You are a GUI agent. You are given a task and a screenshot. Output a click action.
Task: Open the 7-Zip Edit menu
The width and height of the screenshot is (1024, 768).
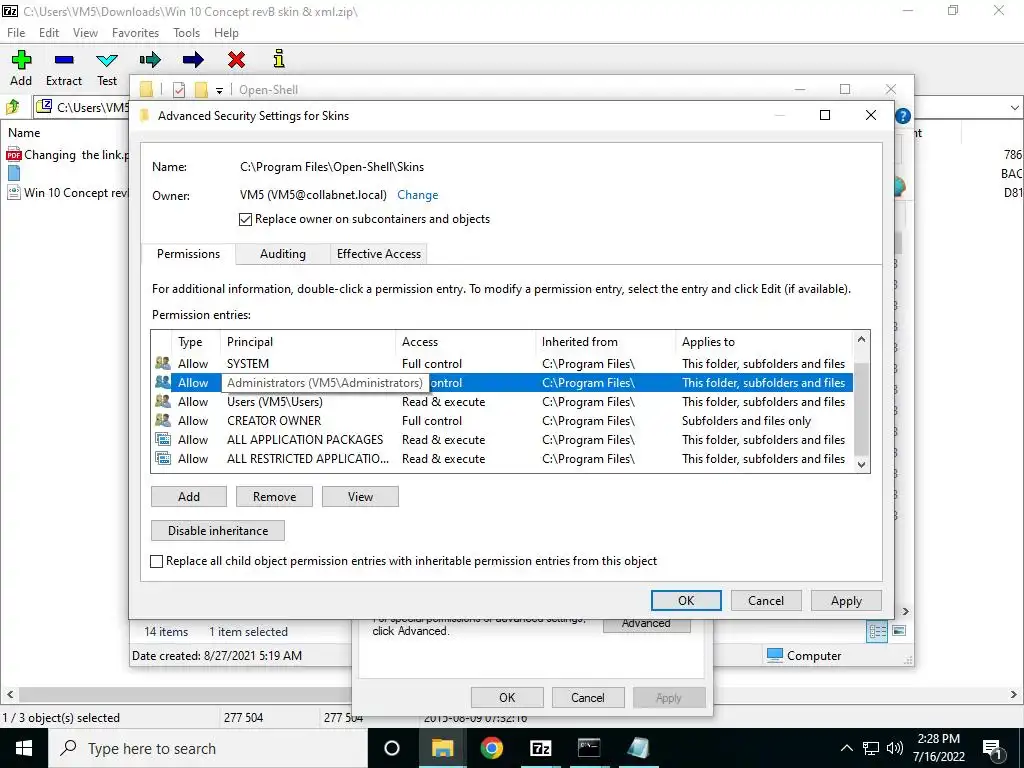pyautogui.click(x=49, y=33)
